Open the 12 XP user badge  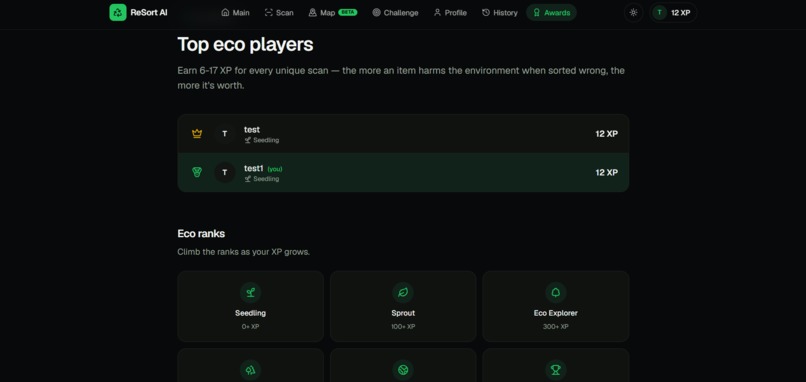[673, 12]
